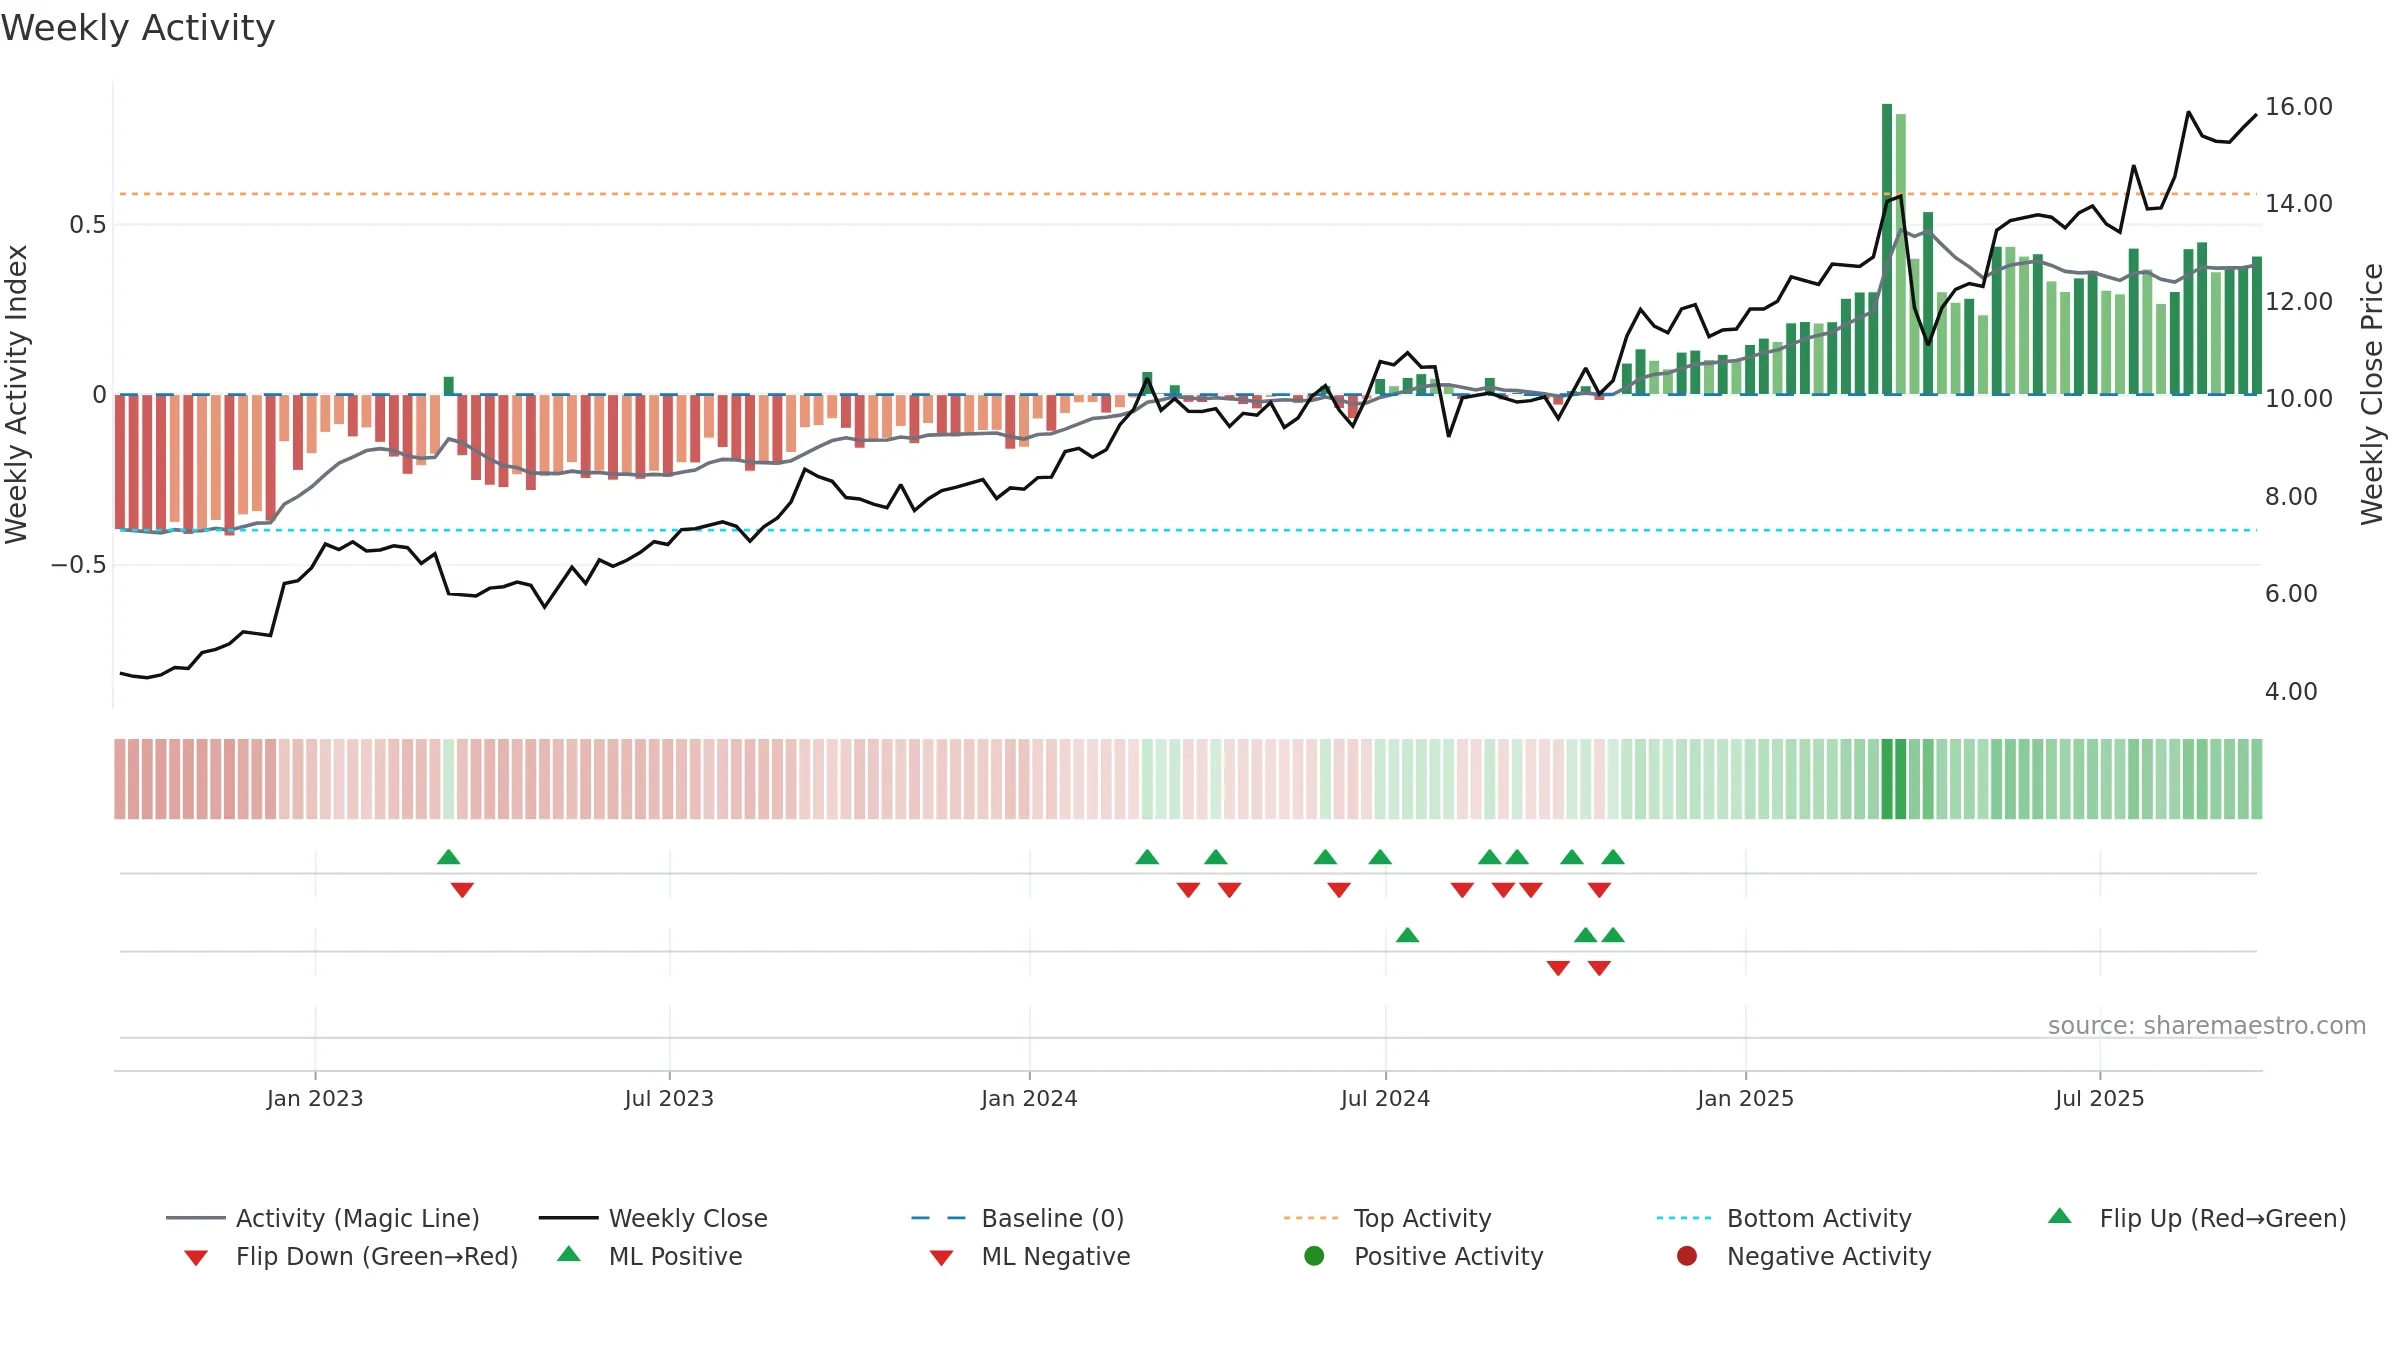Click the −0.5 activity index tick
The width and height of the screenshot is (2400, 1350).
tap(79, 565)
